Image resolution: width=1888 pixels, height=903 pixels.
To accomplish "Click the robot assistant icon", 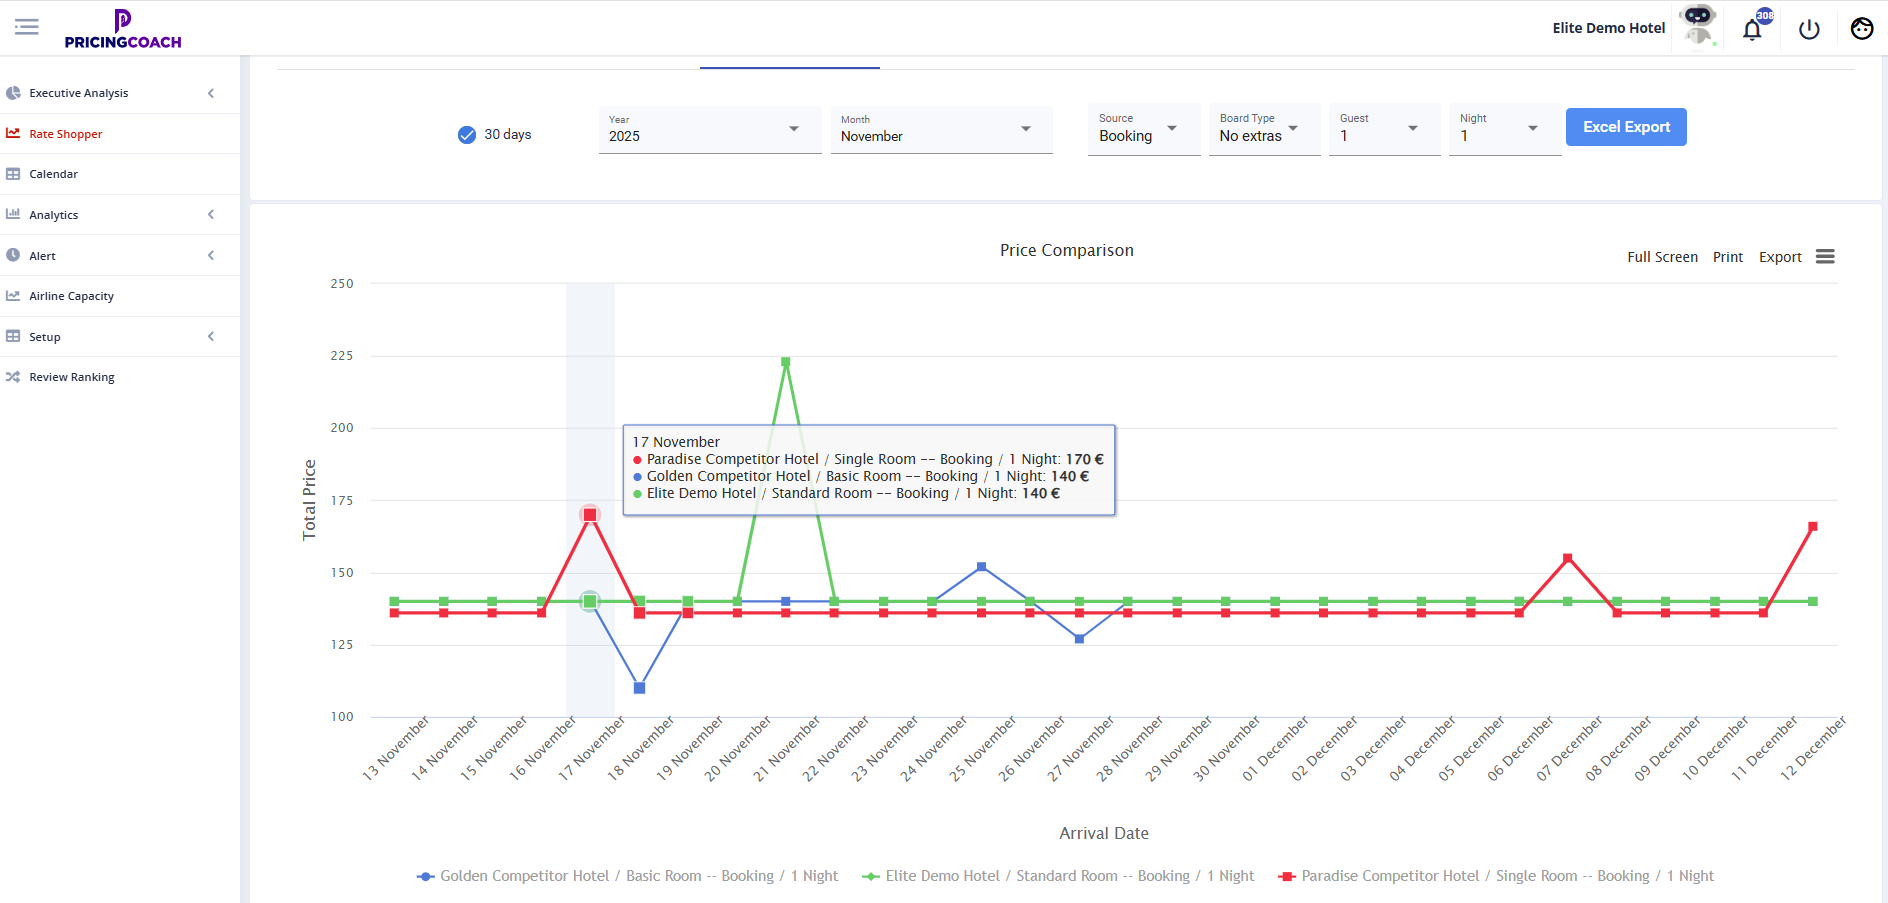I will pyautogui.click(x=1698, y=24).
